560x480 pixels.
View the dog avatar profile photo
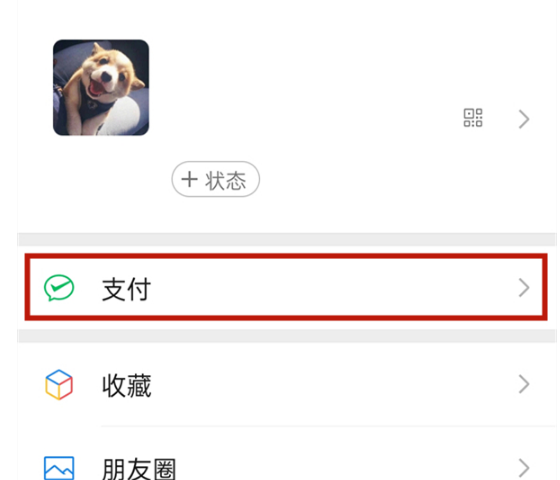tap(101, 88)
